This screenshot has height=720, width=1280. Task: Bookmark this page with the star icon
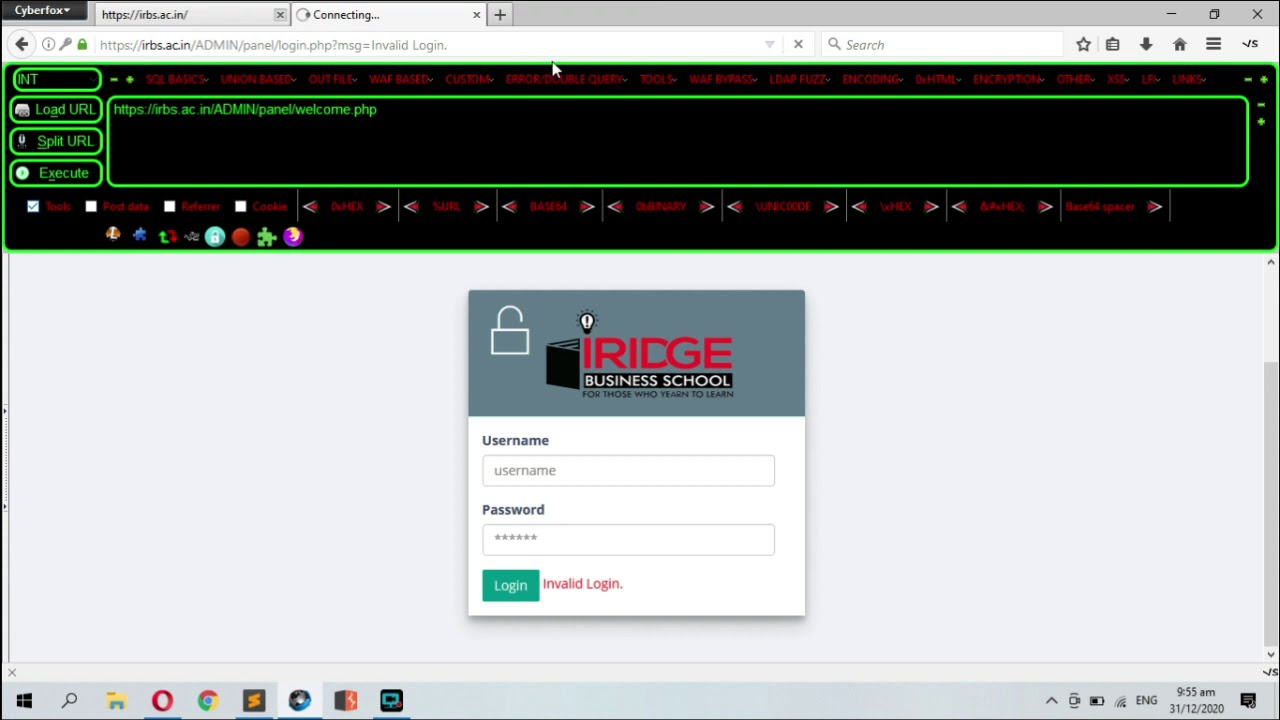1083,44
